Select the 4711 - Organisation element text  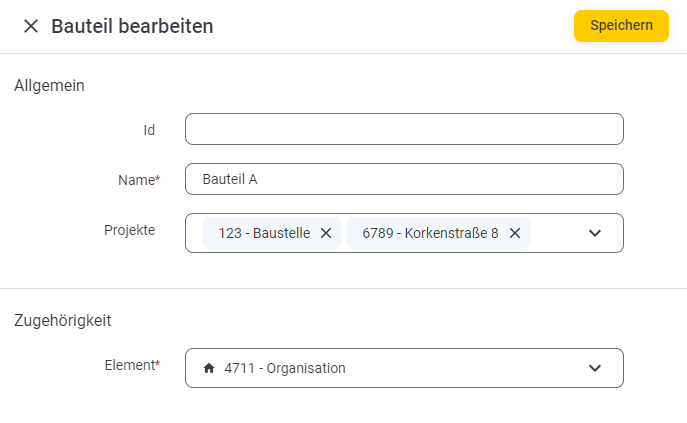(285, 368)
